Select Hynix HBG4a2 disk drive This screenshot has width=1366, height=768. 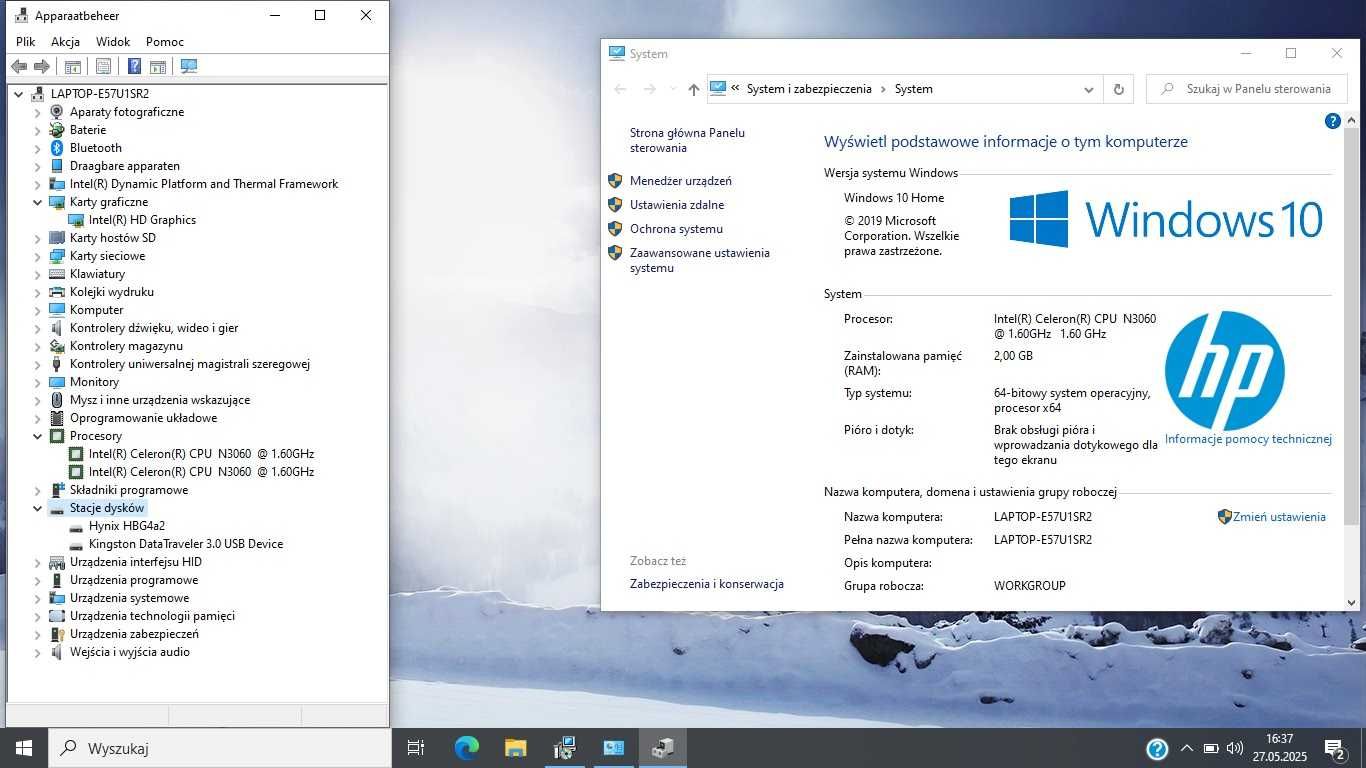(x=127, y=526)
